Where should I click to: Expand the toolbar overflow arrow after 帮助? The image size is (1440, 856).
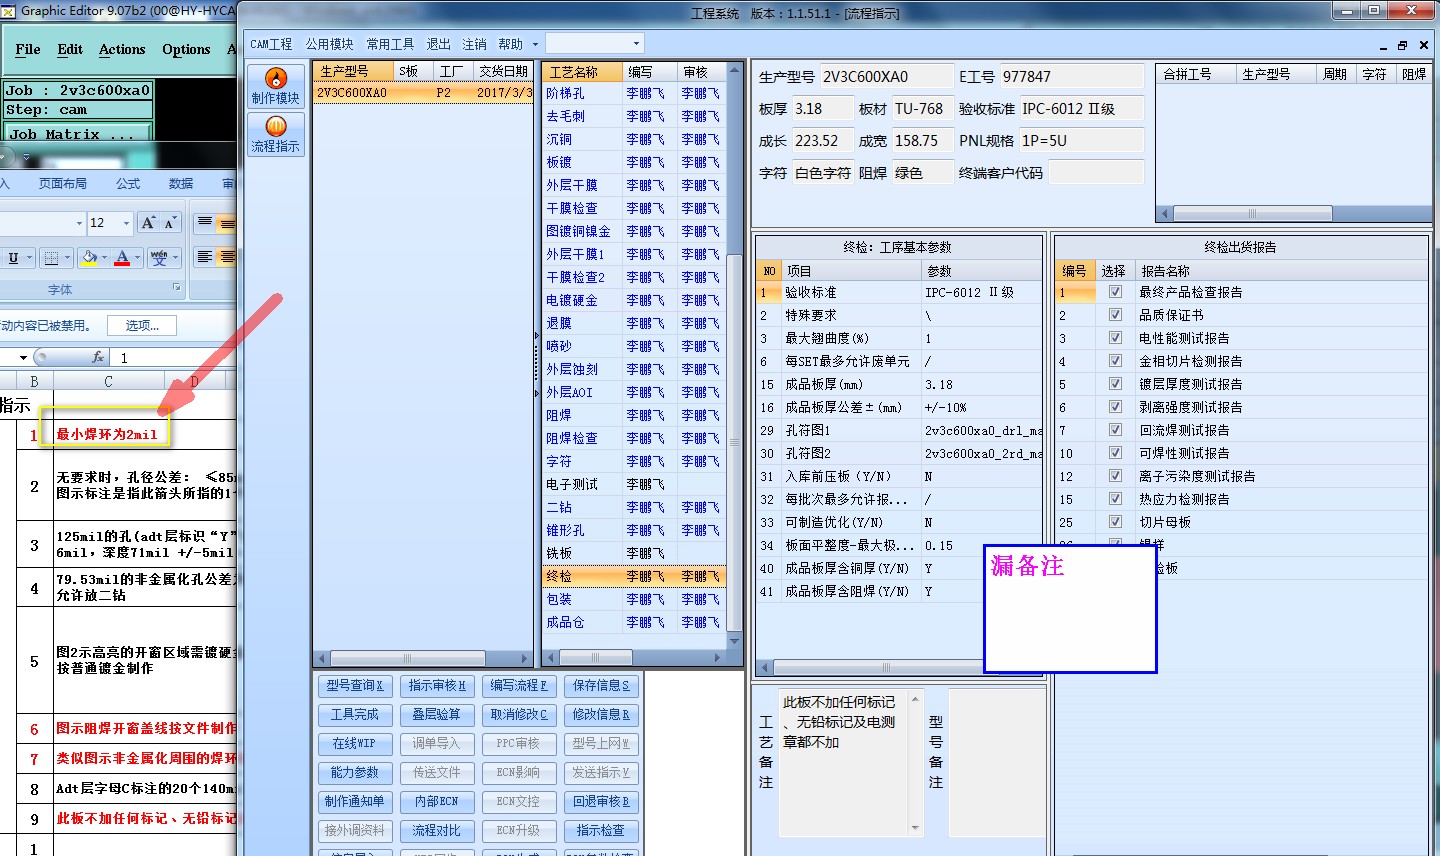pos(535,44)
